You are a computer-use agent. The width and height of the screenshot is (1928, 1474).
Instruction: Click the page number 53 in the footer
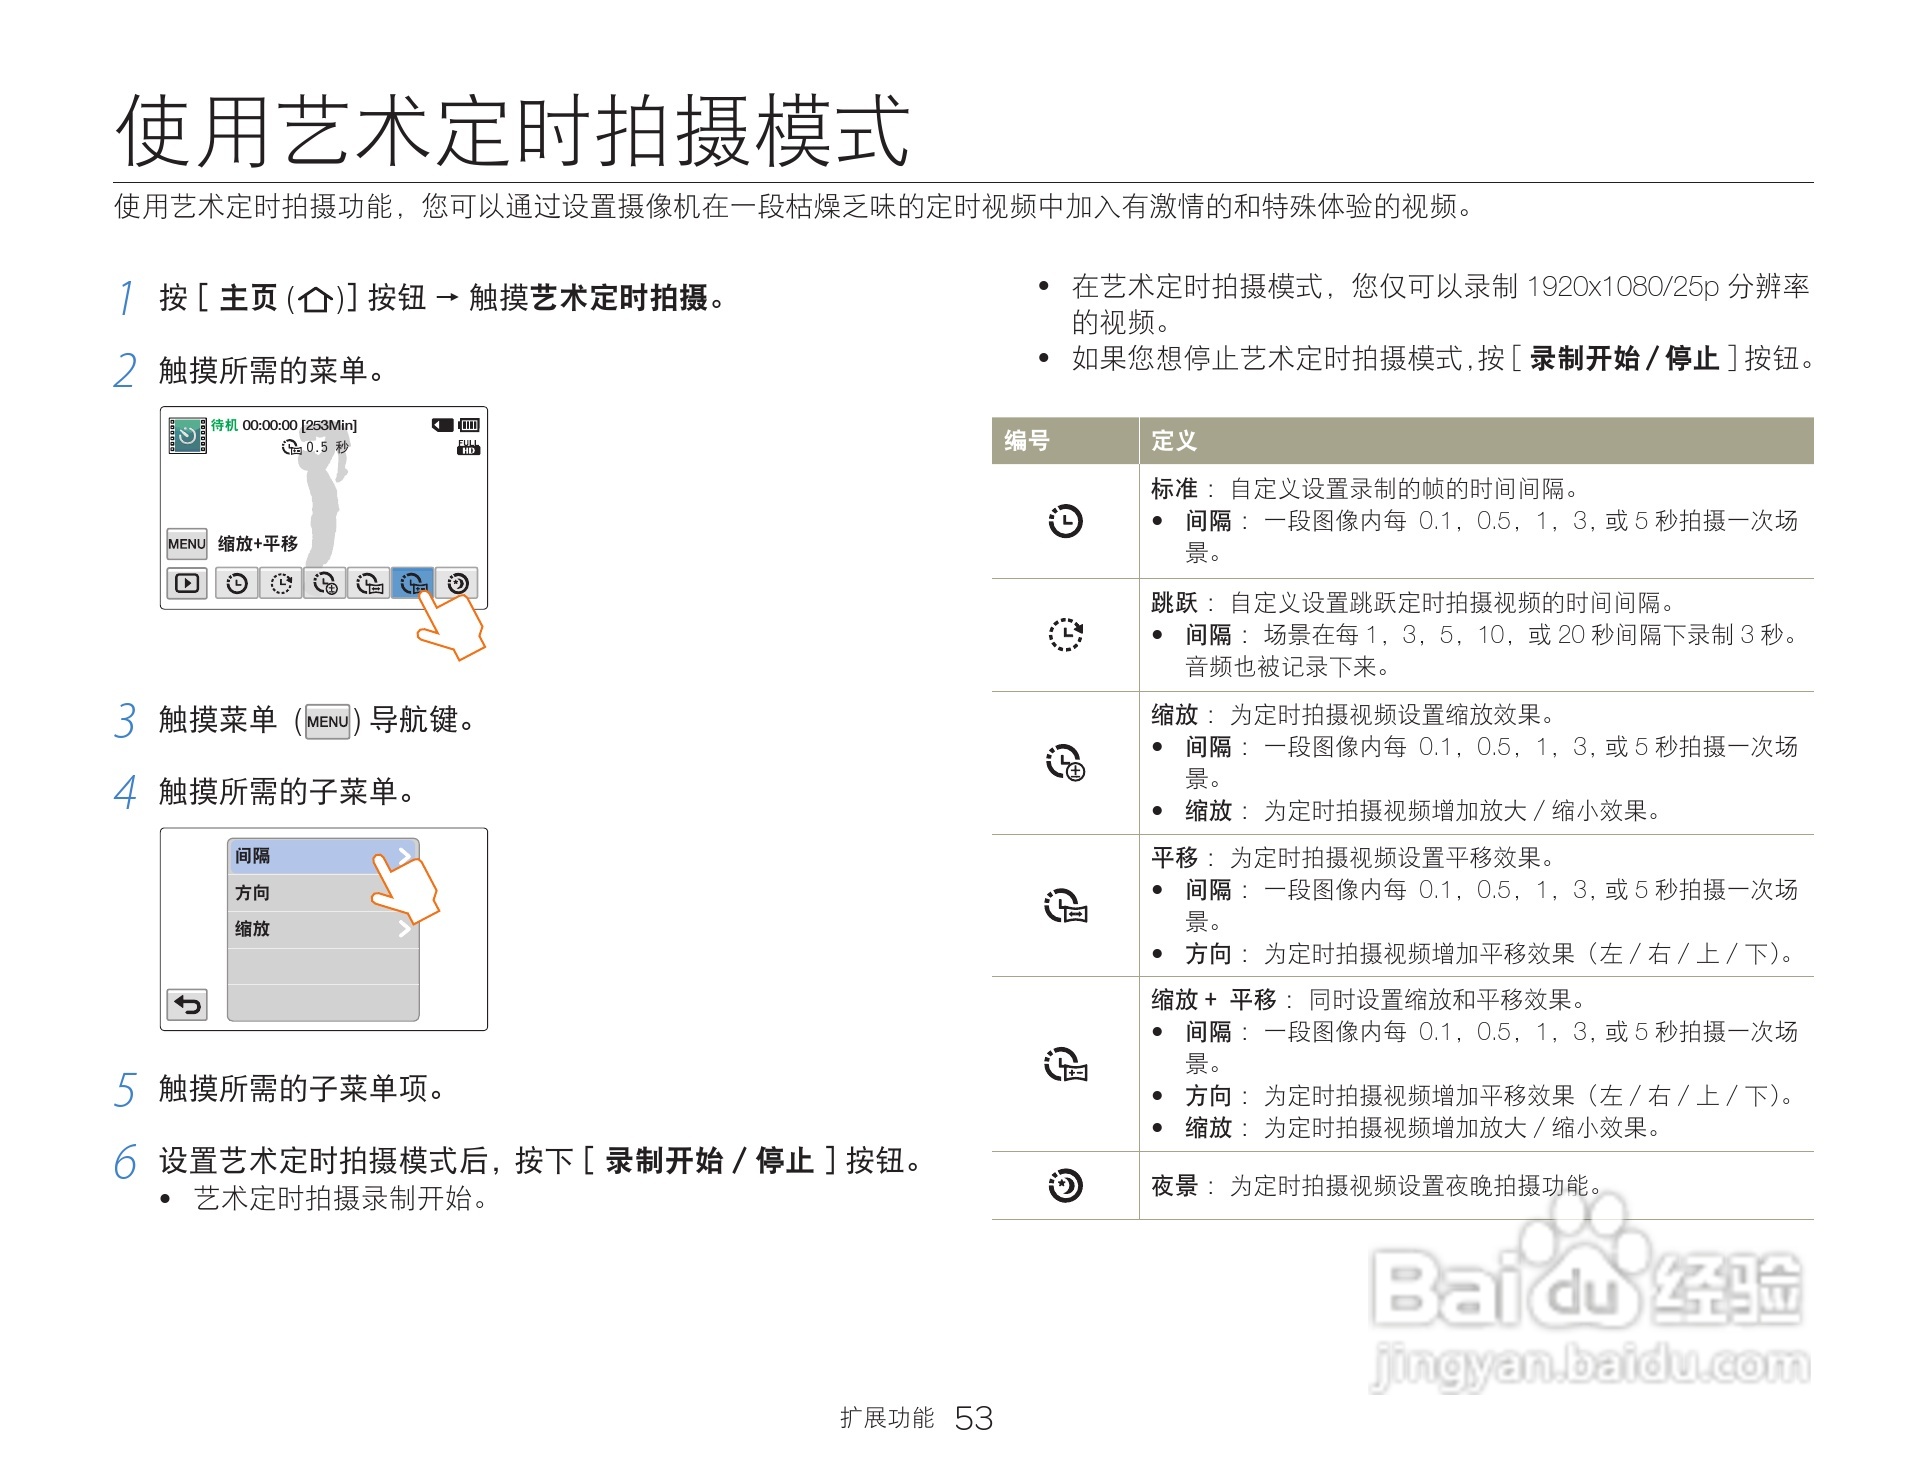(x=973, y=1418)
